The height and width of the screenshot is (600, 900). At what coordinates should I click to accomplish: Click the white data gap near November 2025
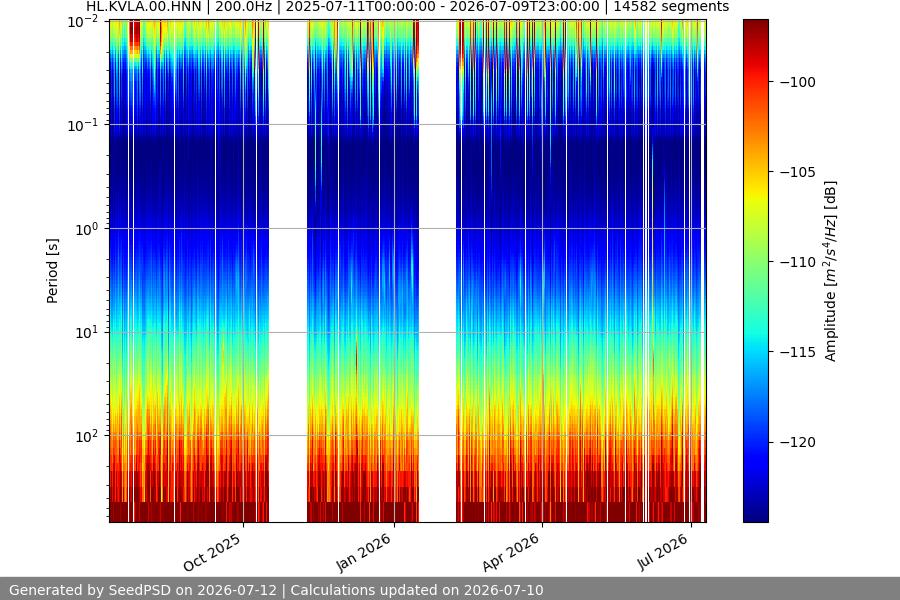pyautogui.click(x=288, y=271)
